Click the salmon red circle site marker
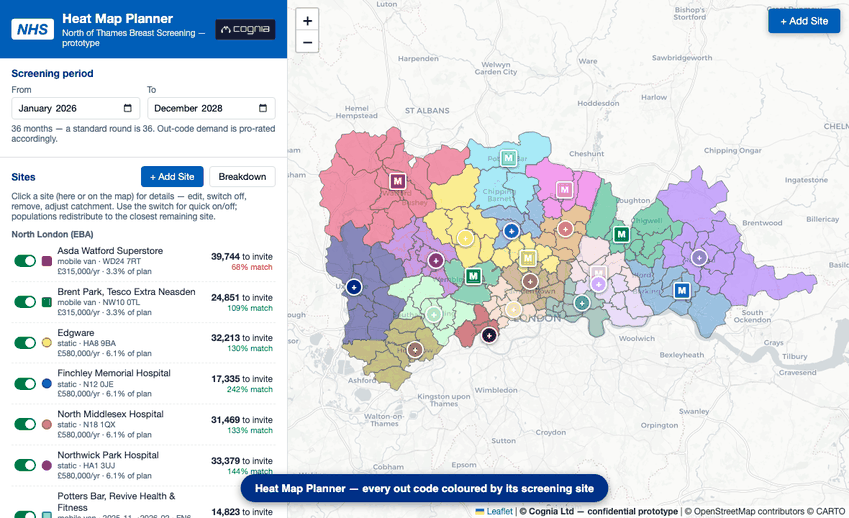The image size is (849, 518). pos(565,229)
